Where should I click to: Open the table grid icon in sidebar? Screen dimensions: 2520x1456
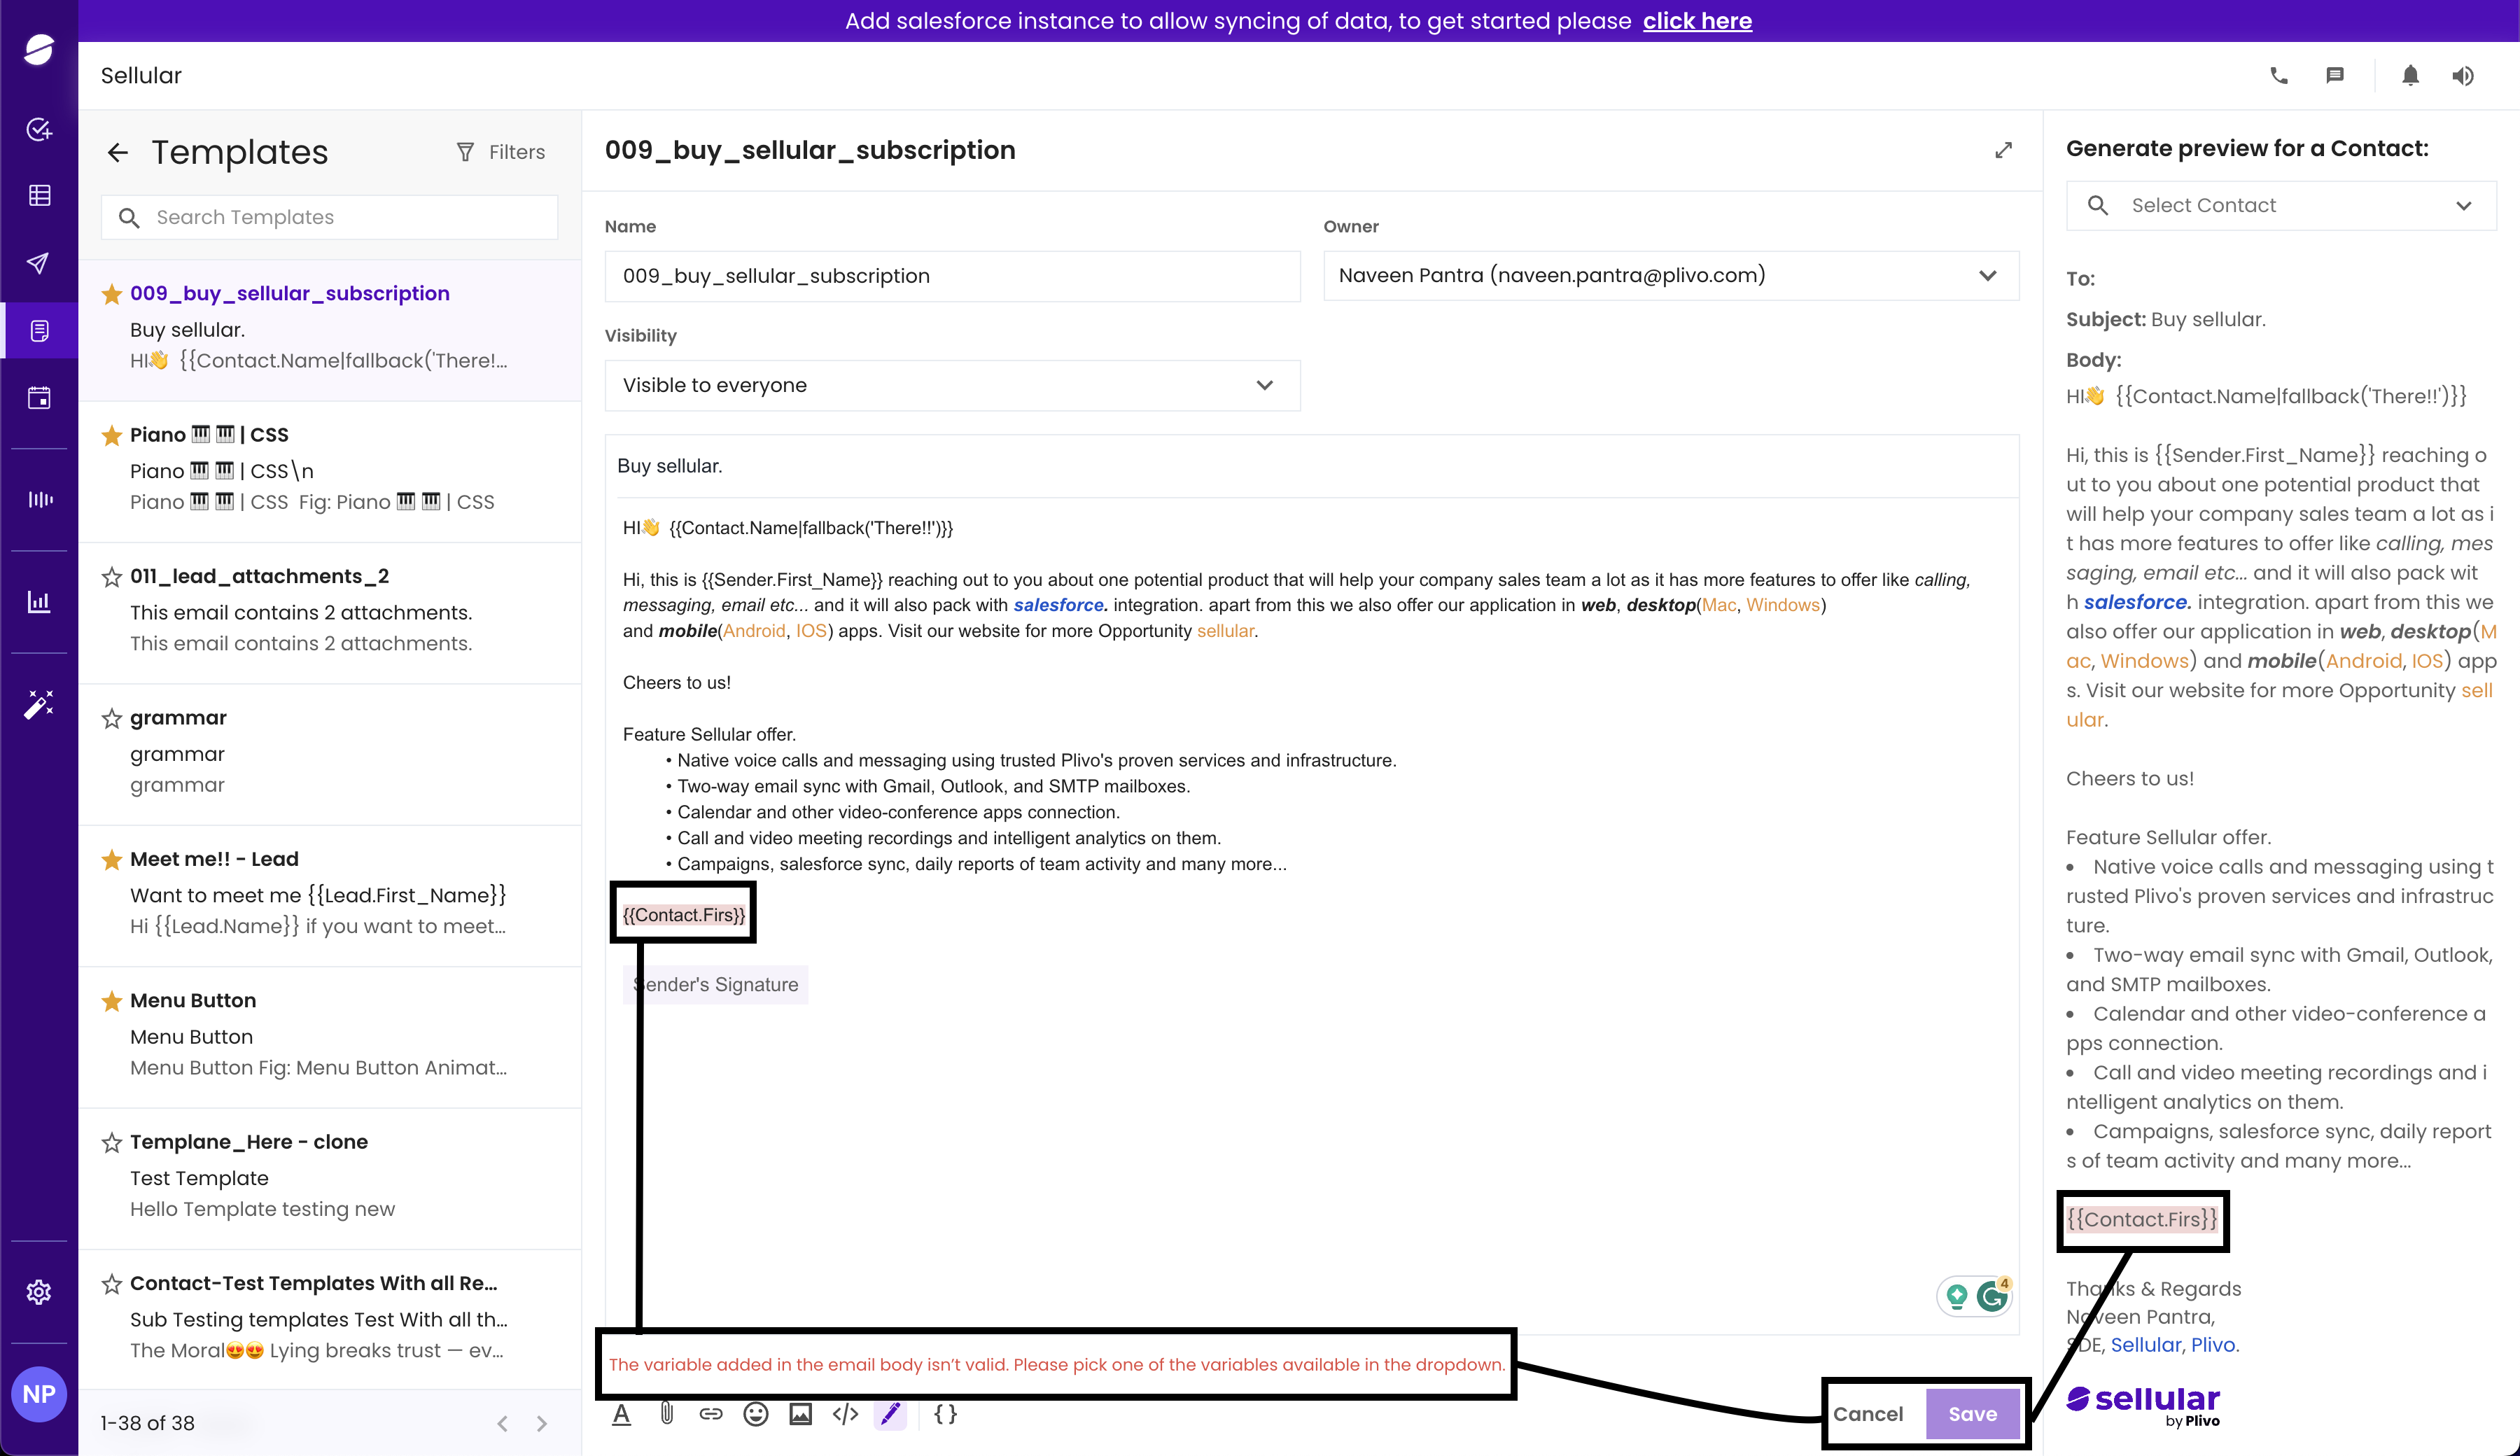[x=39, y=195]
